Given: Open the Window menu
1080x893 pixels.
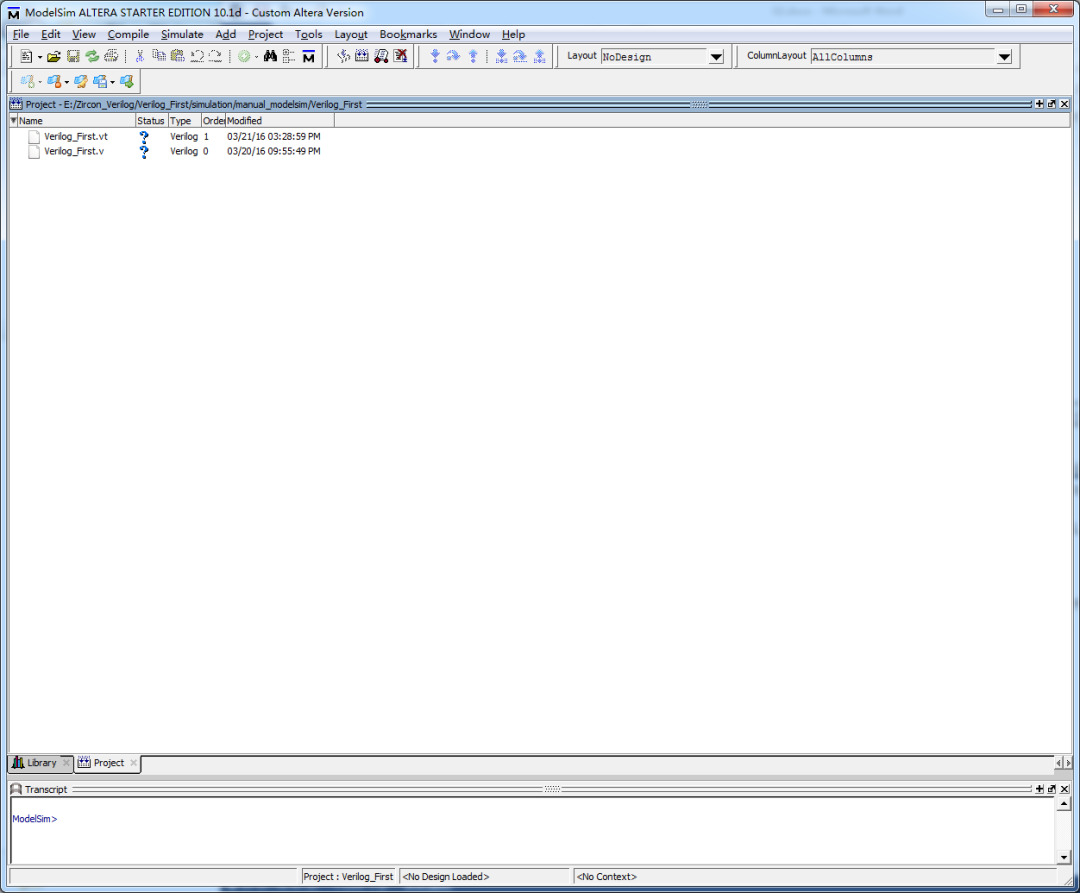Looking at the screenshot, I should [469, 34].
